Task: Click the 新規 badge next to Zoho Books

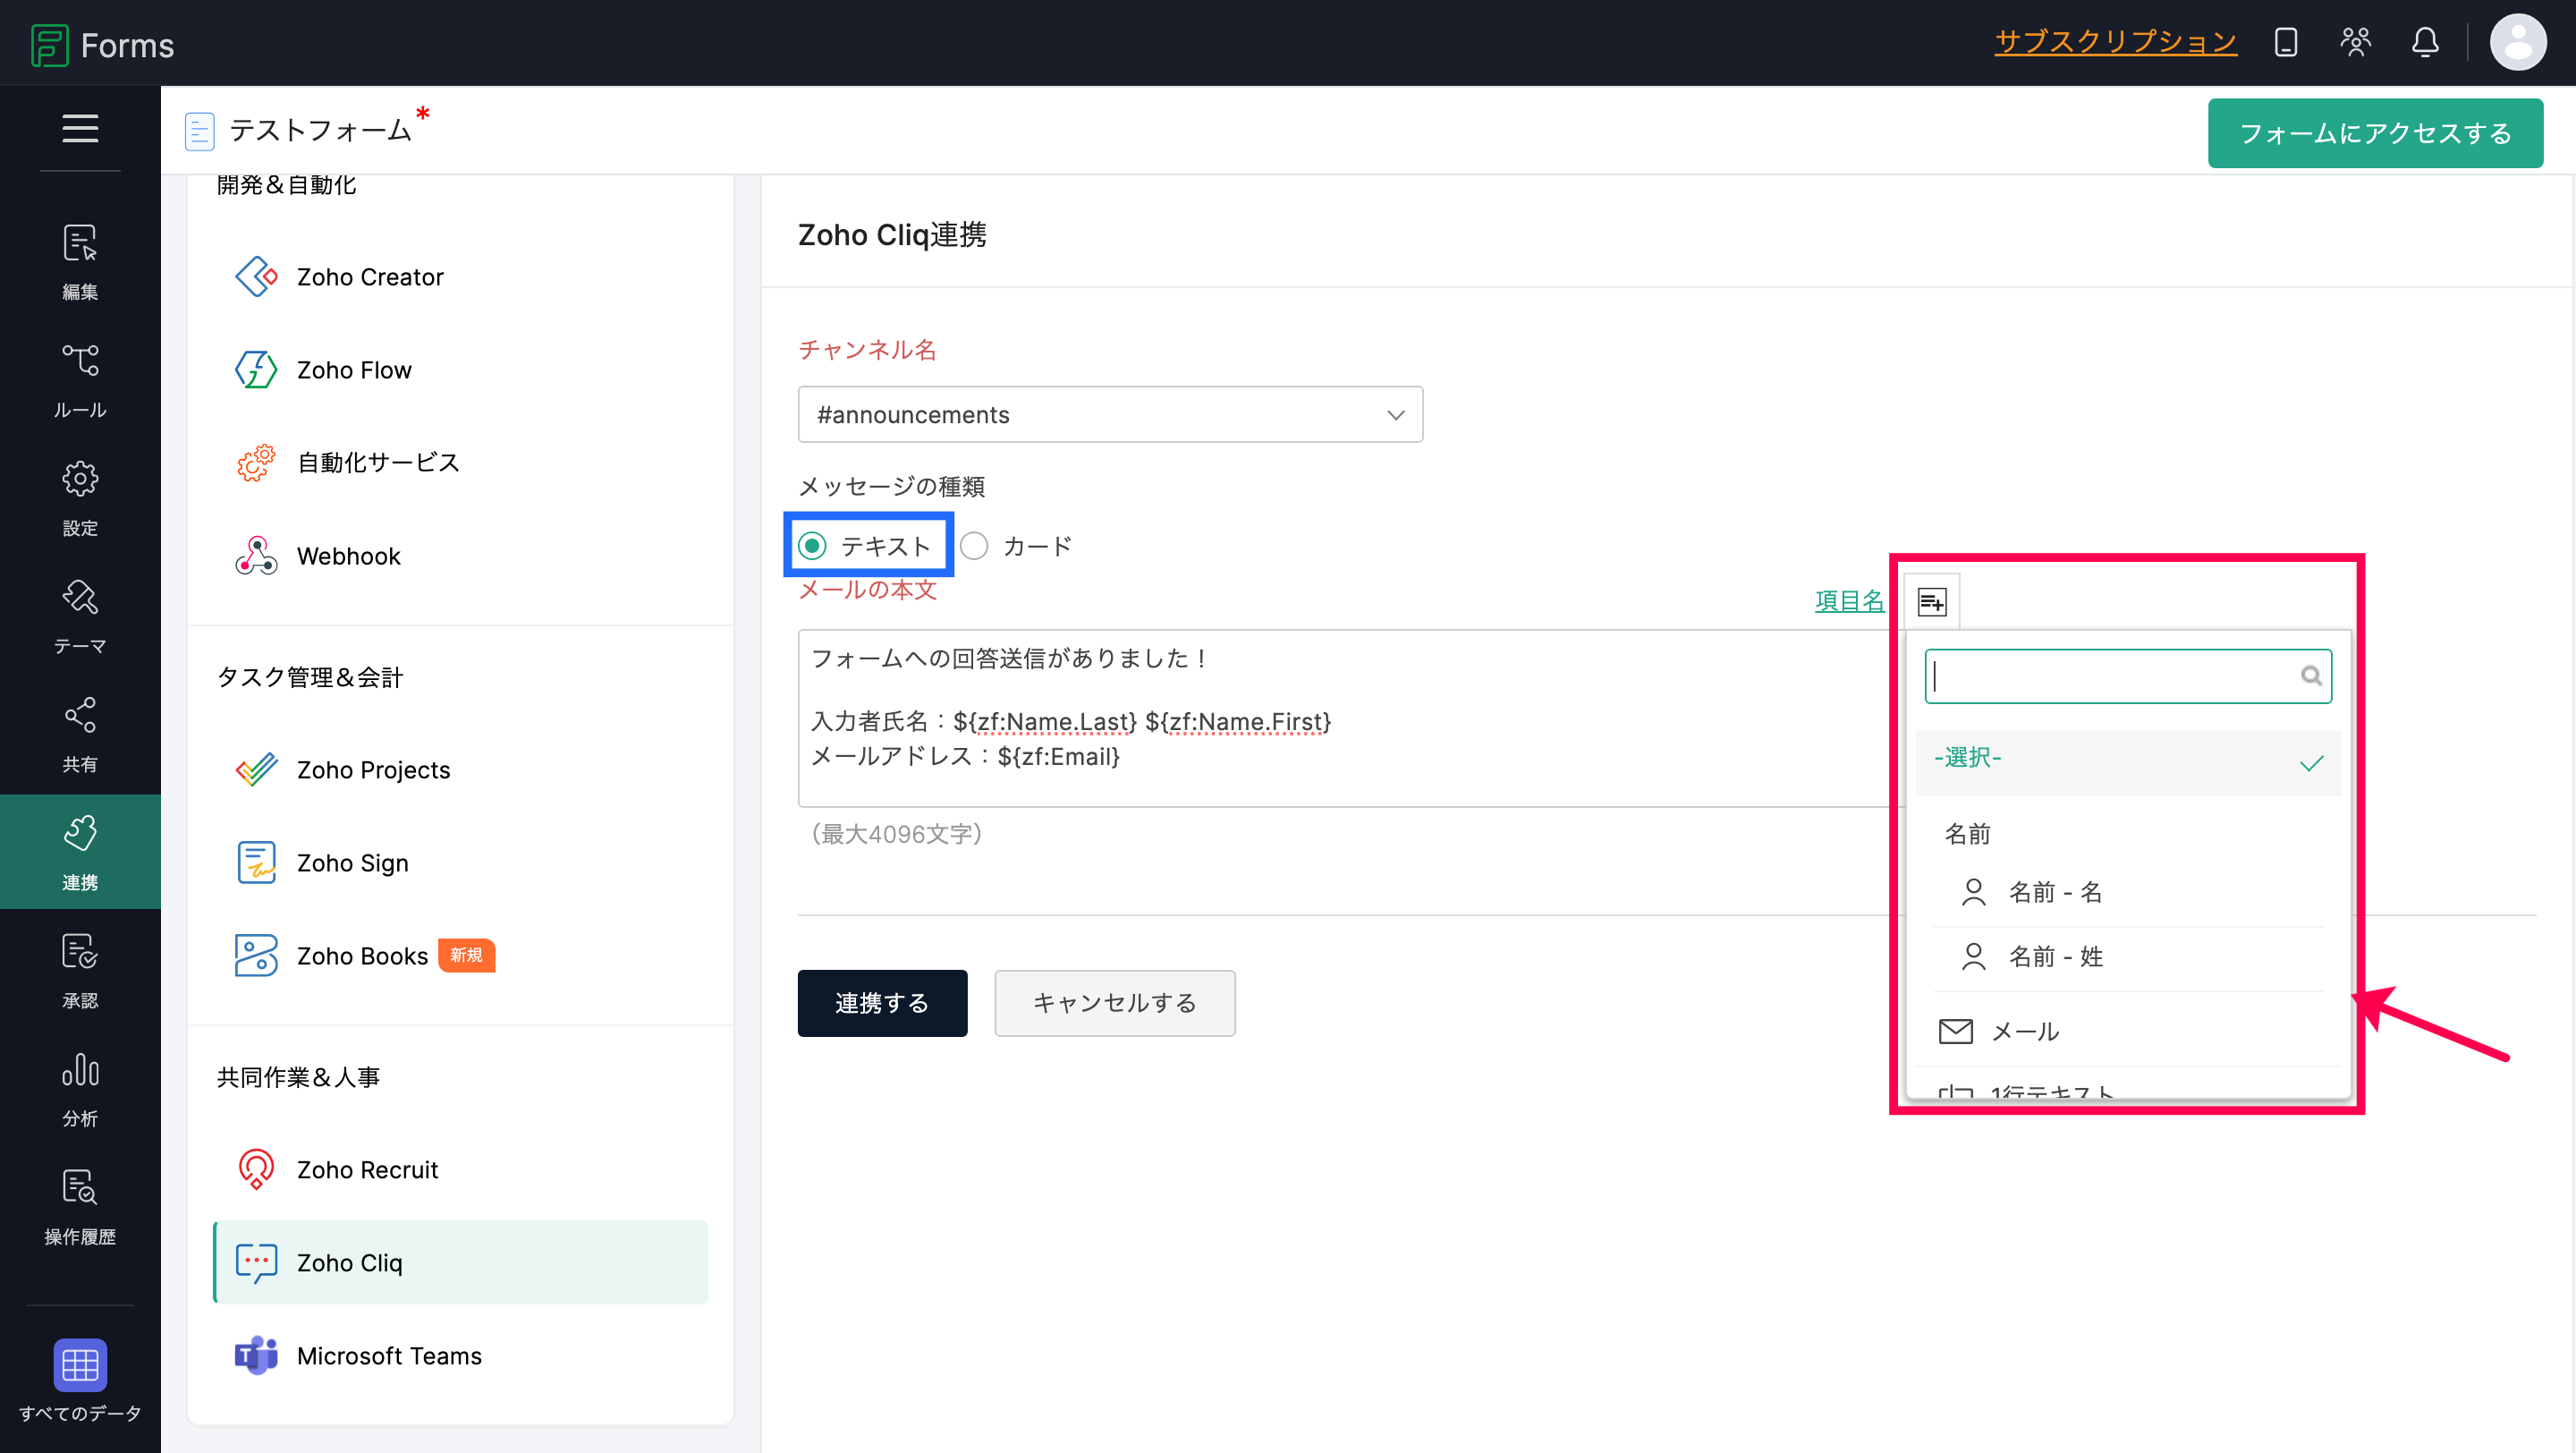Action: (x=466, y=955)
